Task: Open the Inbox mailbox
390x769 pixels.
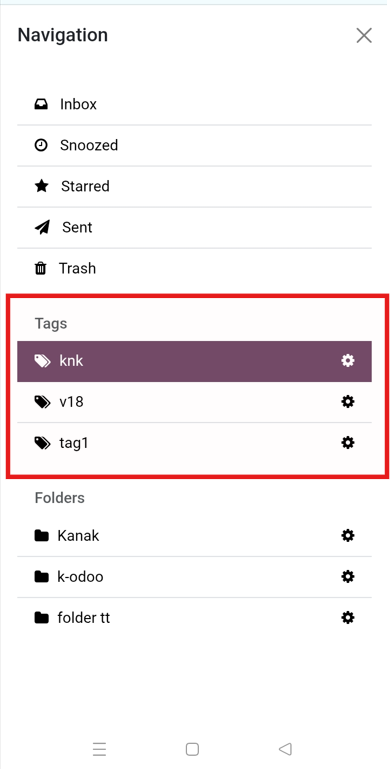Action: click(194, 104)
